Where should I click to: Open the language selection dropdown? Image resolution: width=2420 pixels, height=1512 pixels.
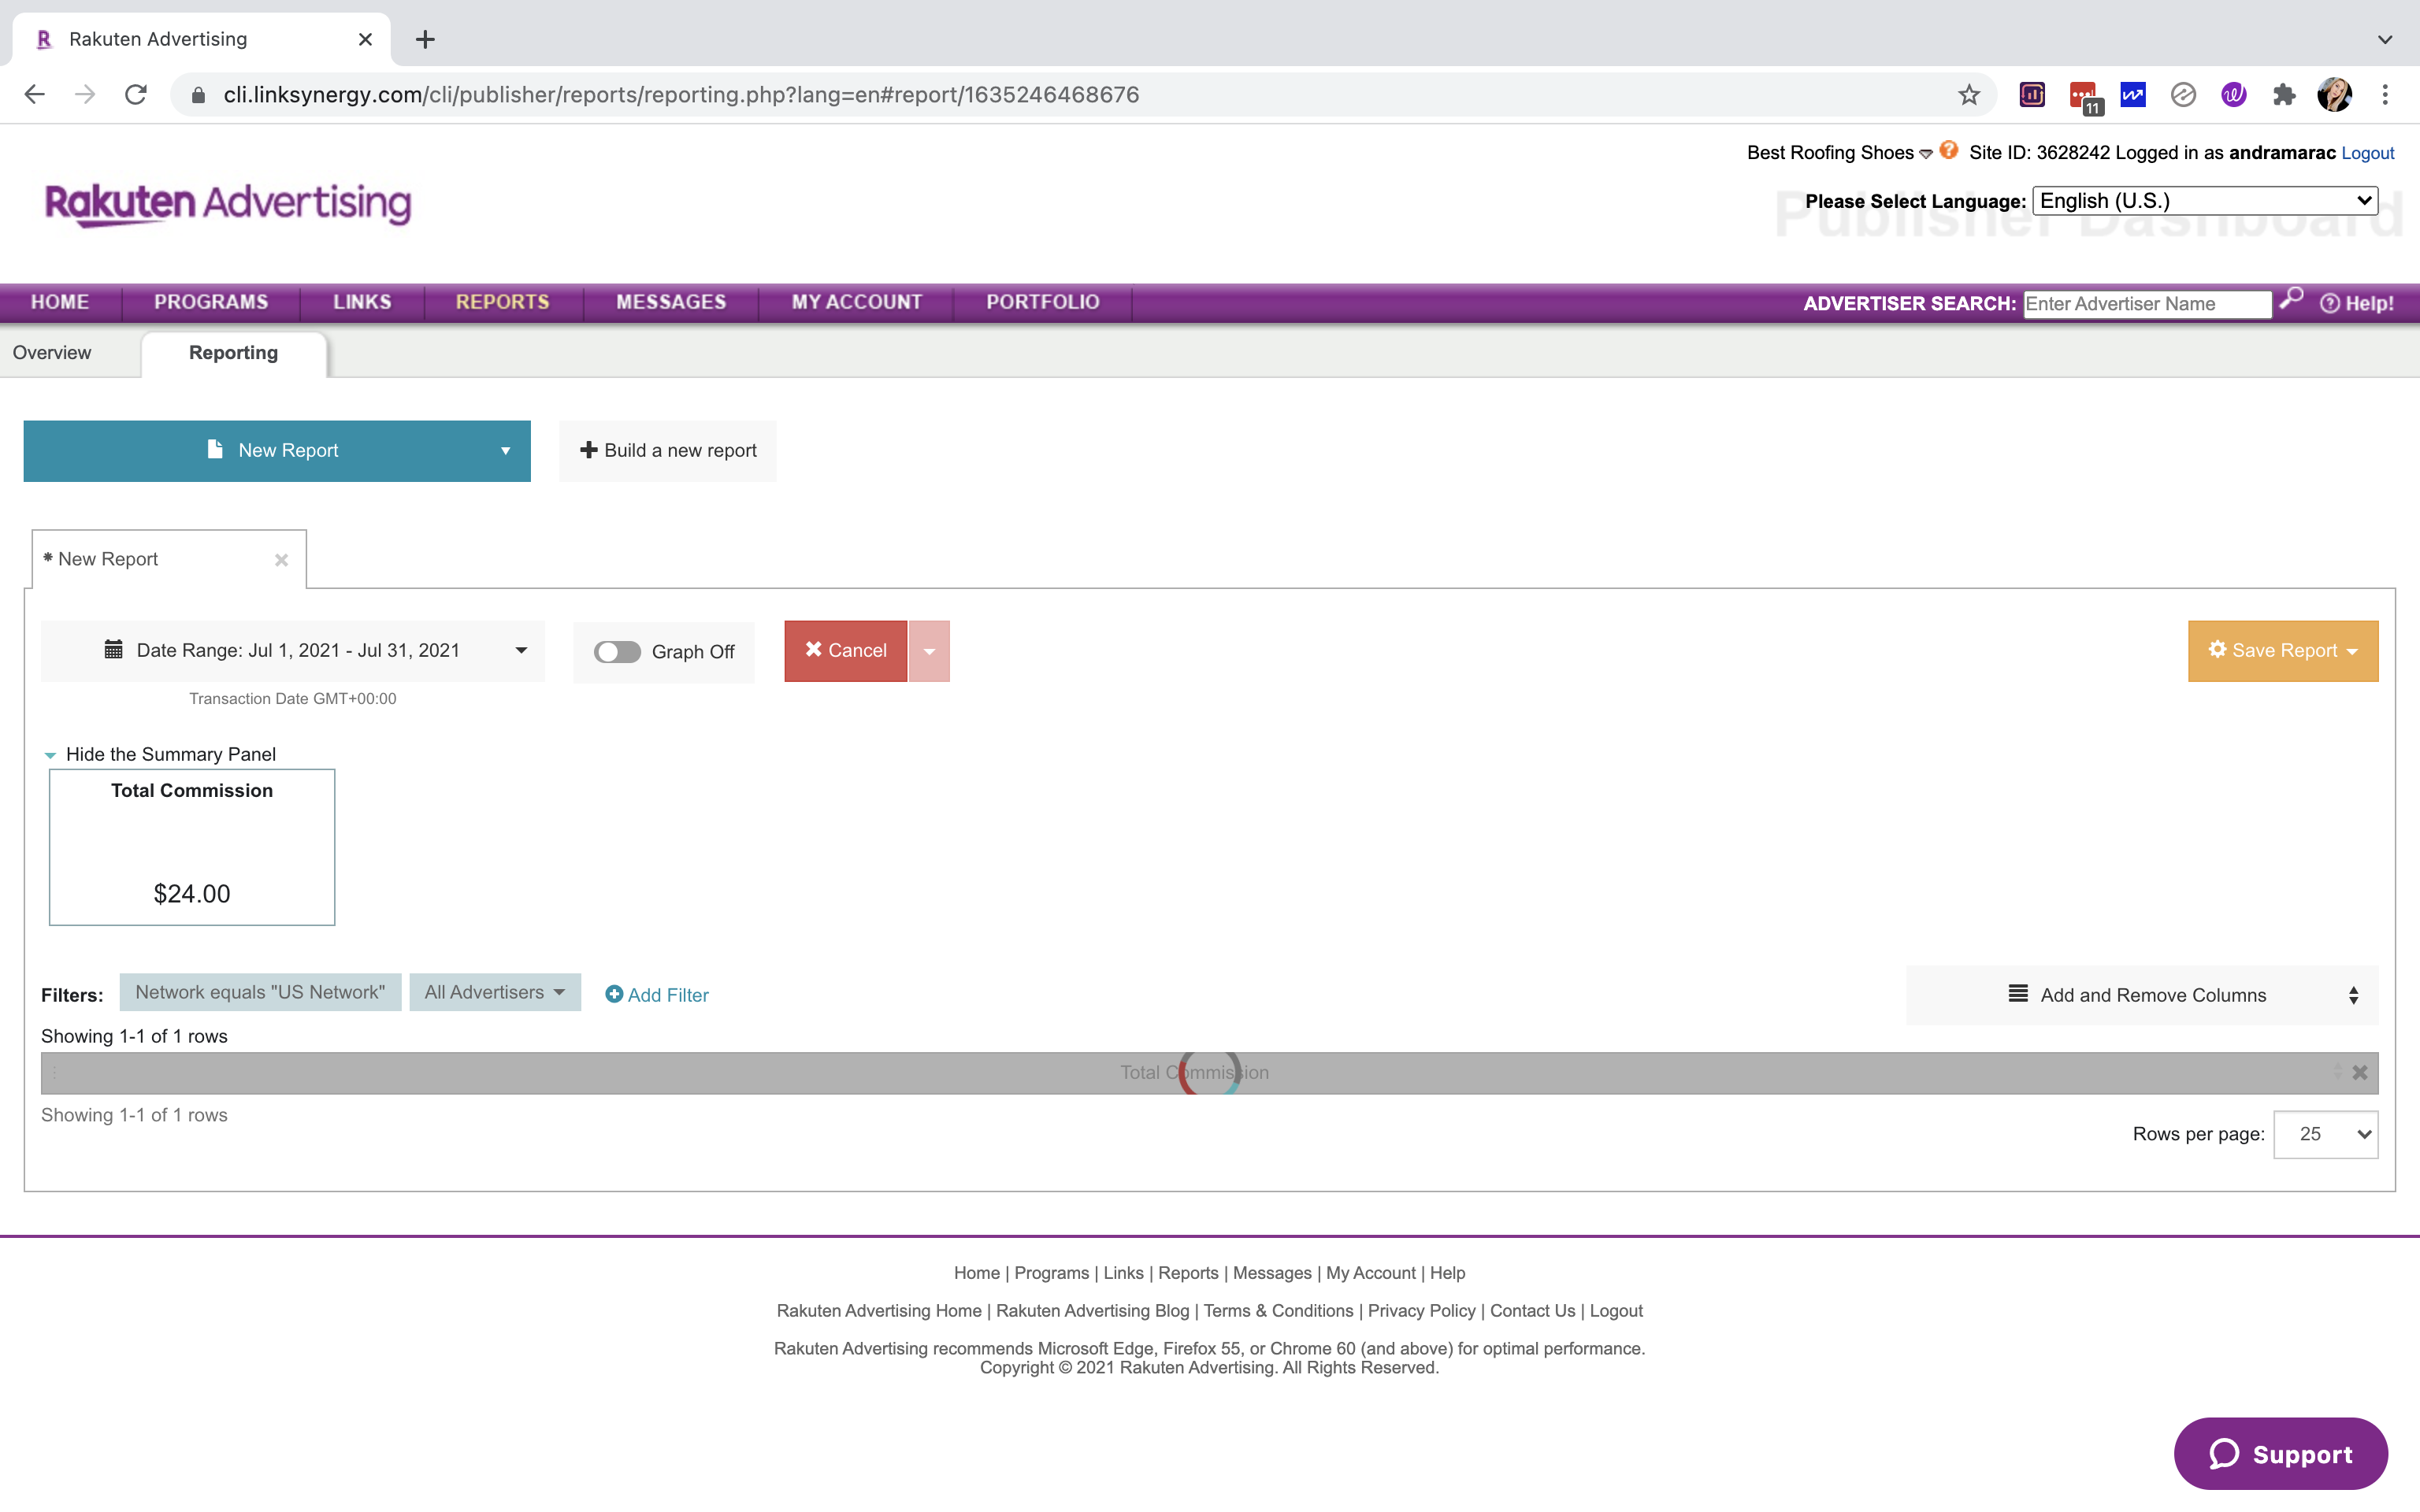coord(2205,201)
